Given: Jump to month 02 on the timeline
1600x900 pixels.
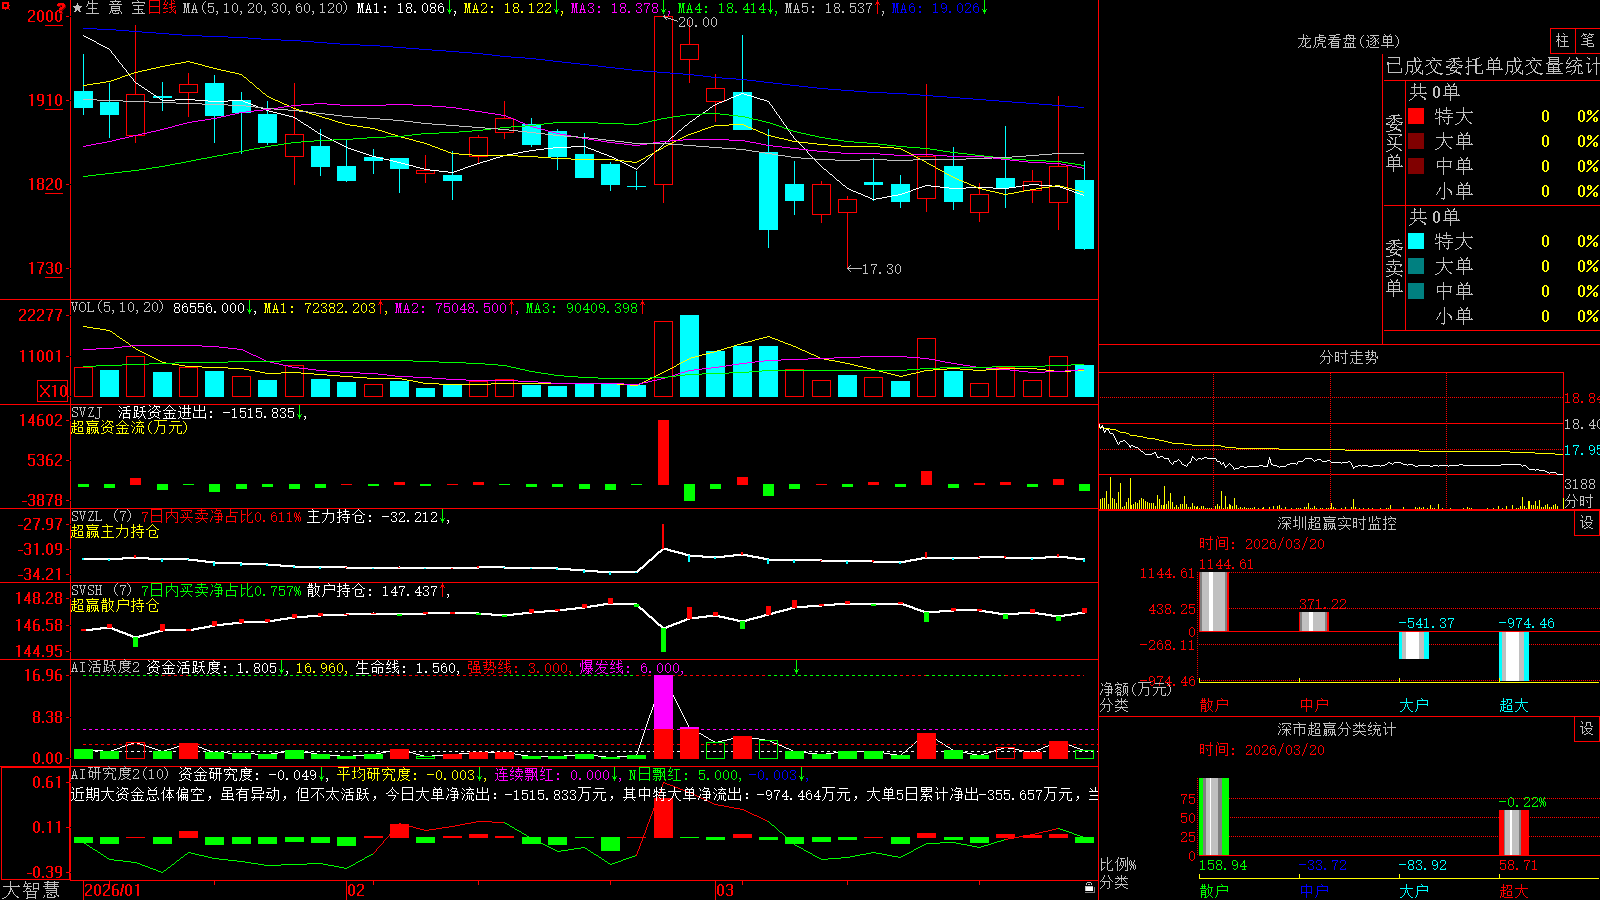Looking at the screenshot, I should [x=355, y=890].
